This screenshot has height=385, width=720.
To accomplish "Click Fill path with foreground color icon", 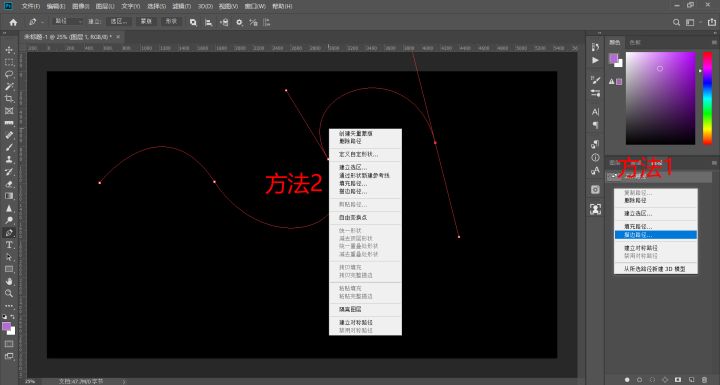I will coord(627,379).
